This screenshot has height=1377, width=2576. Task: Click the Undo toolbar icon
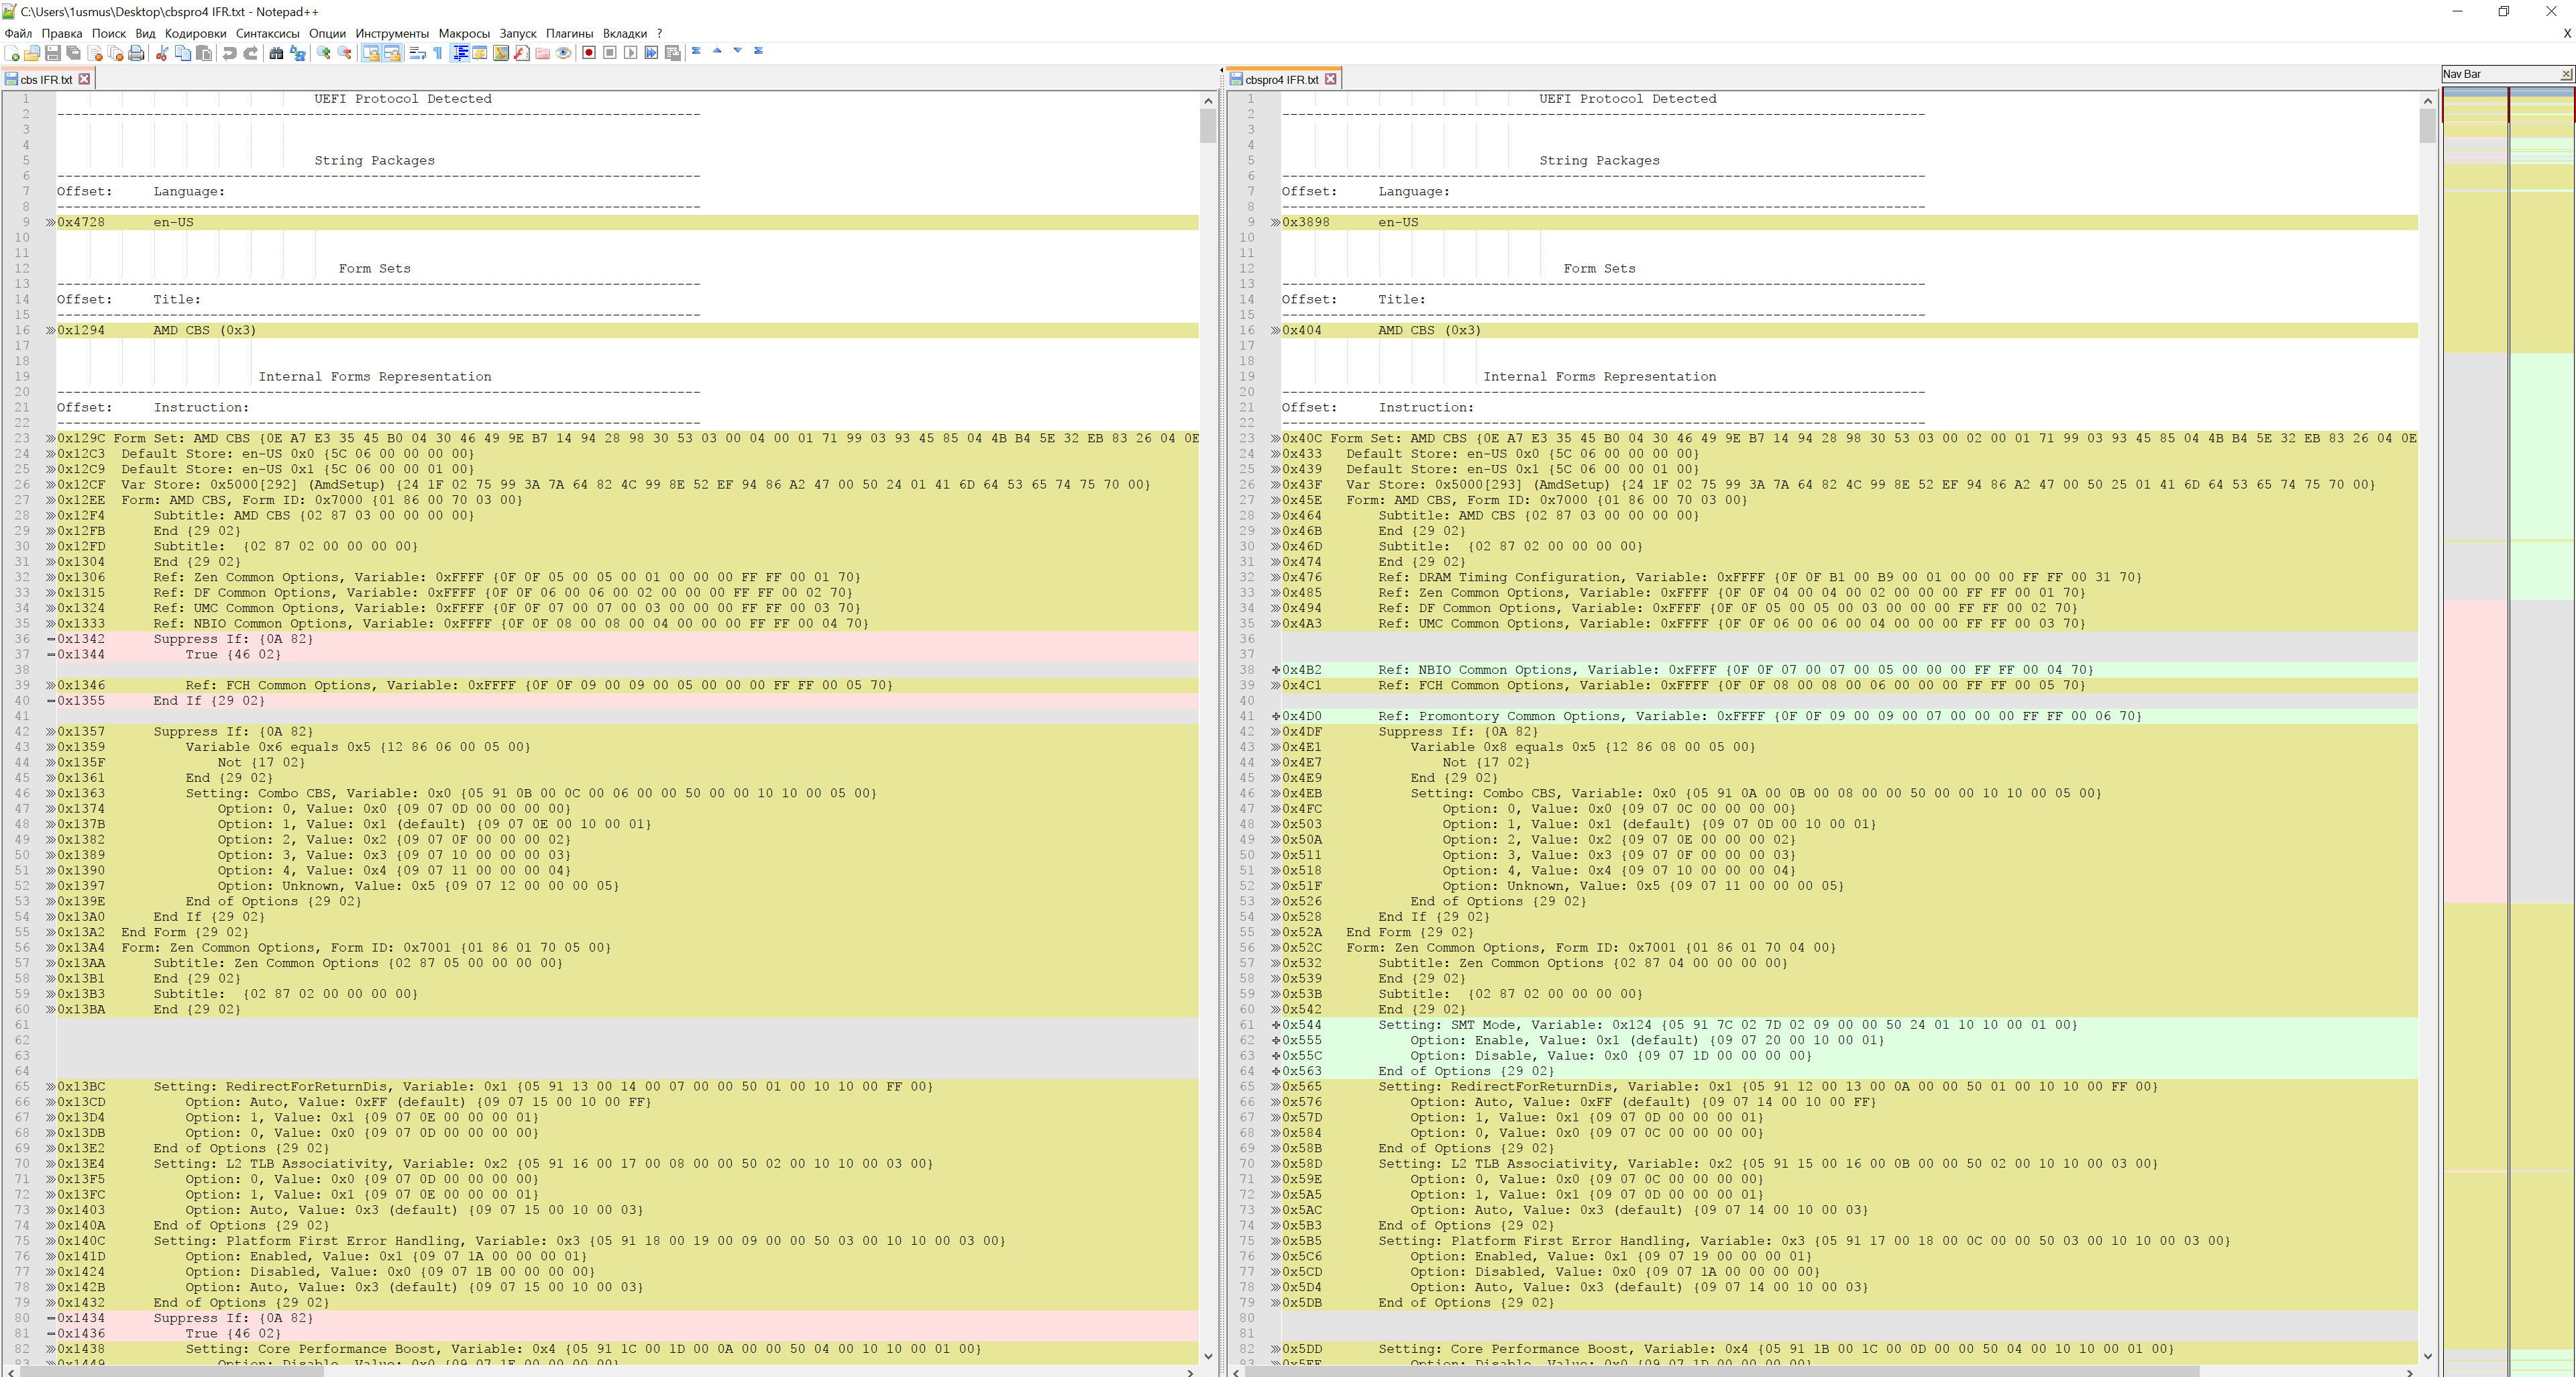point(230,53)
